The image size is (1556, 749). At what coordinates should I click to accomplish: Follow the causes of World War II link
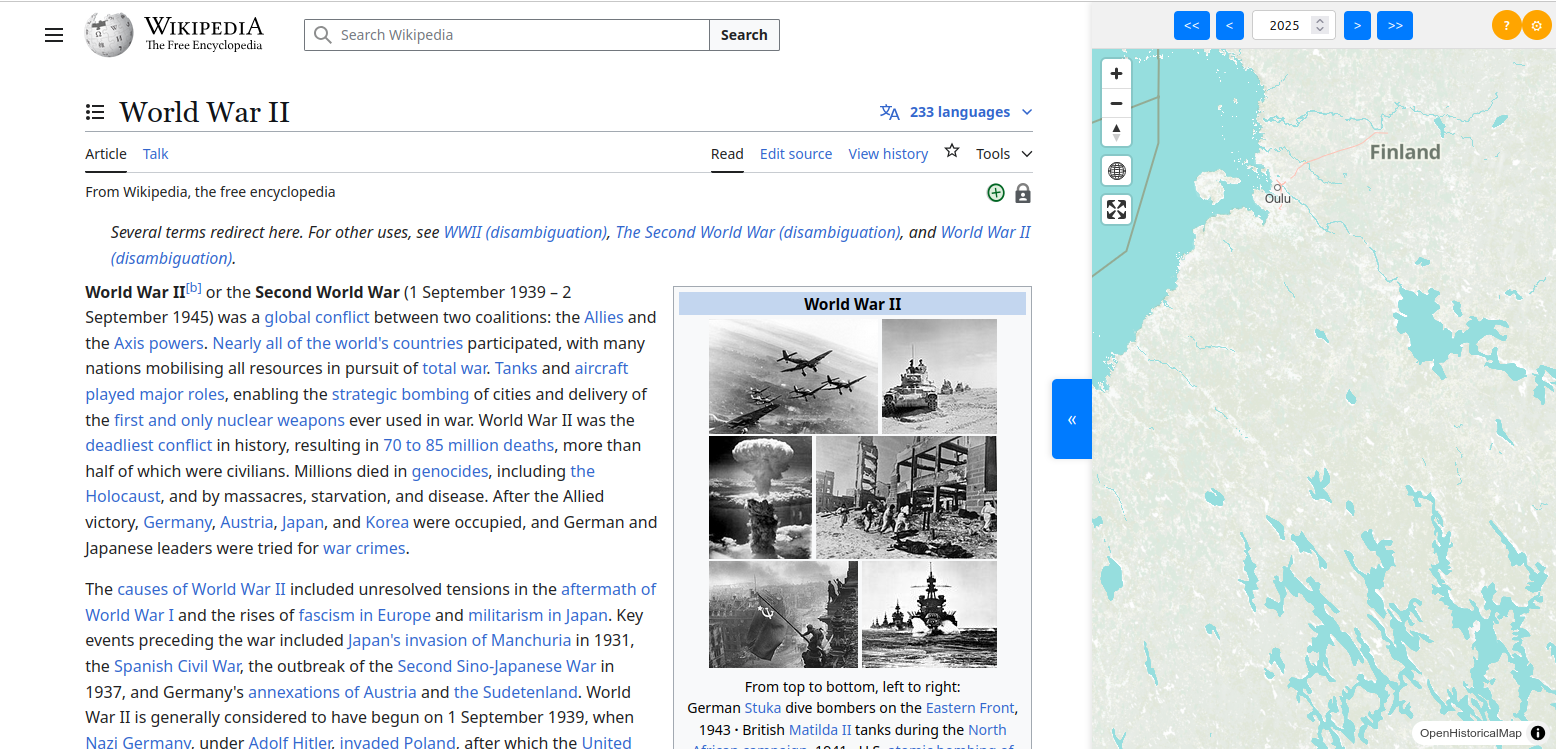click(201, 589)
